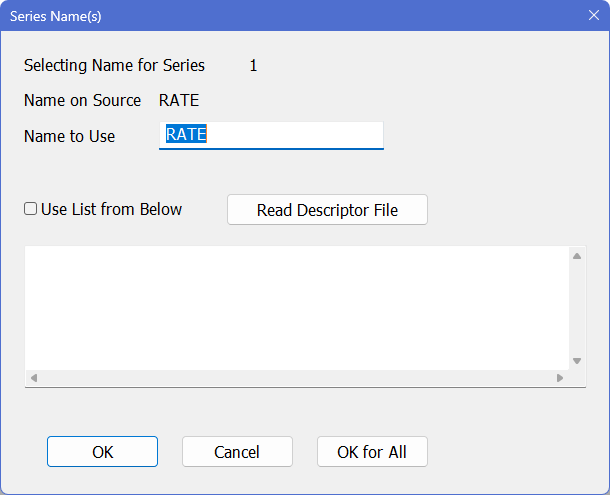The width and height of the screenshot is (610, 495).
Task: Click the list box scroll right arrow
Action: [560, 378]
